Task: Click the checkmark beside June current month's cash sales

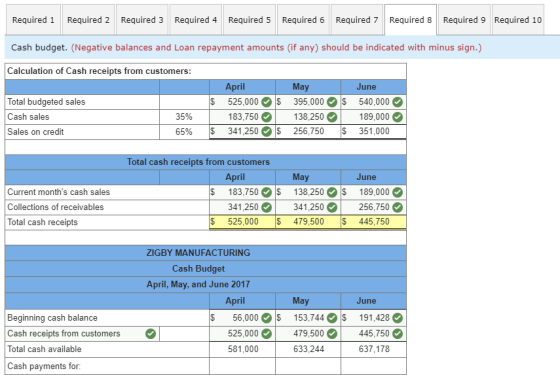Action: click(x=398, y=192)
